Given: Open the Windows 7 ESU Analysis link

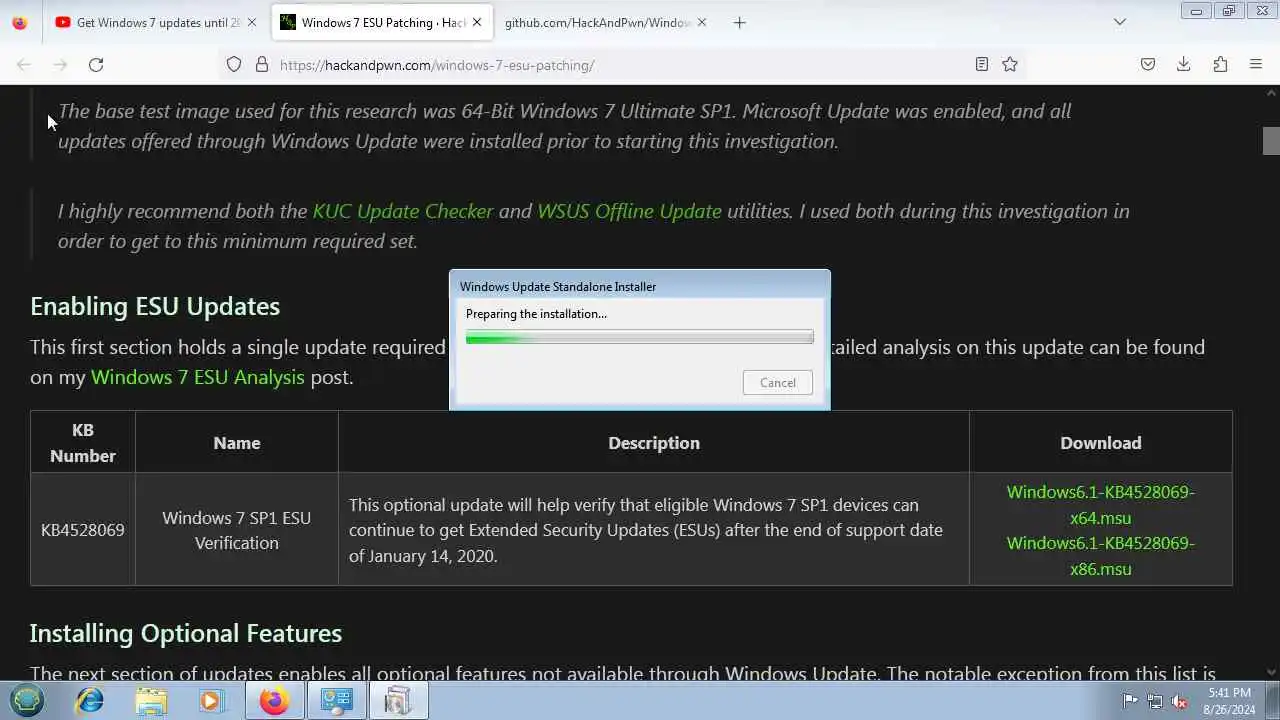Looking at the screenshot, I should (198, 377).
